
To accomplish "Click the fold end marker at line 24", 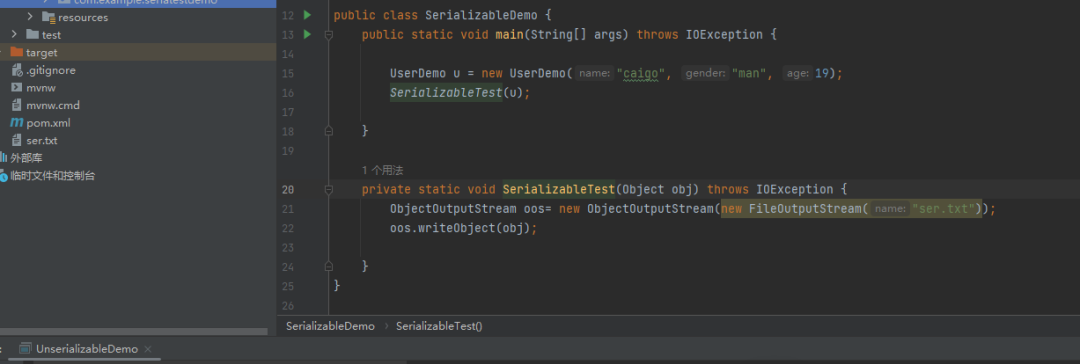I will point(329,266).
